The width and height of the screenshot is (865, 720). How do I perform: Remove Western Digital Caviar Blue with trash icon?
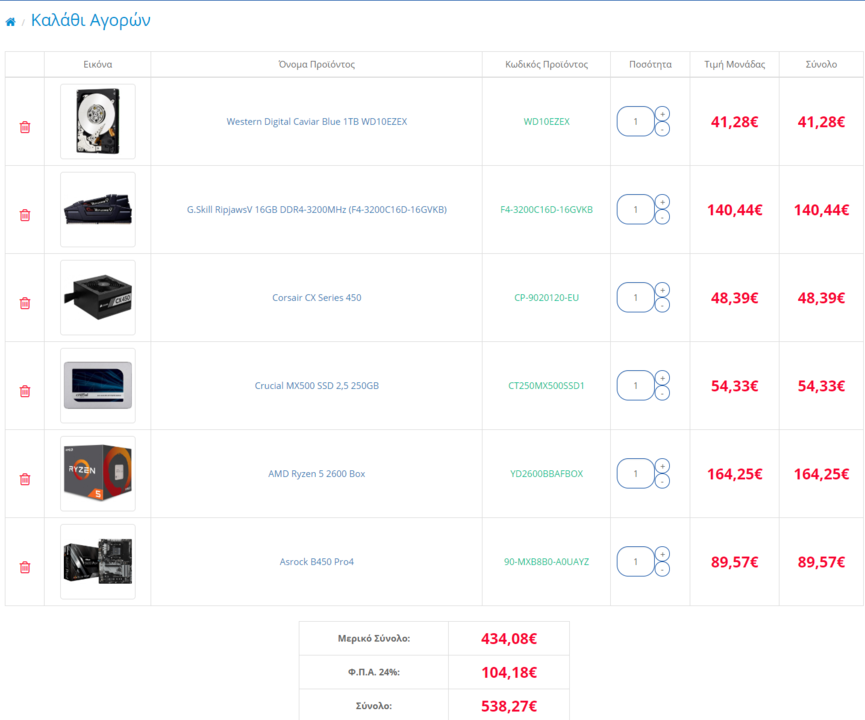[x=25, y=127]
